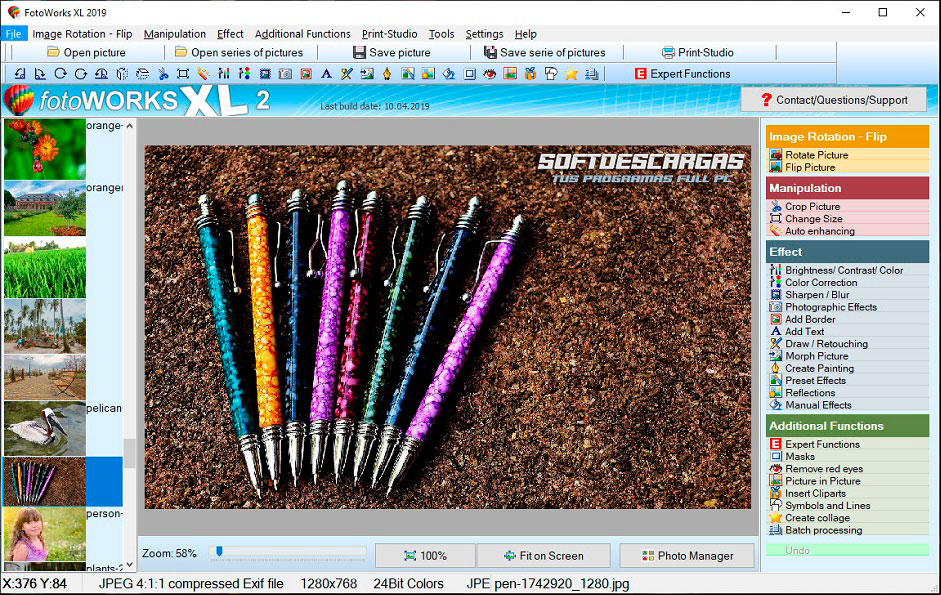Click the Contact/Questions/Support button
Viewport: 941px width, 595px height.
tap(834, 100)
